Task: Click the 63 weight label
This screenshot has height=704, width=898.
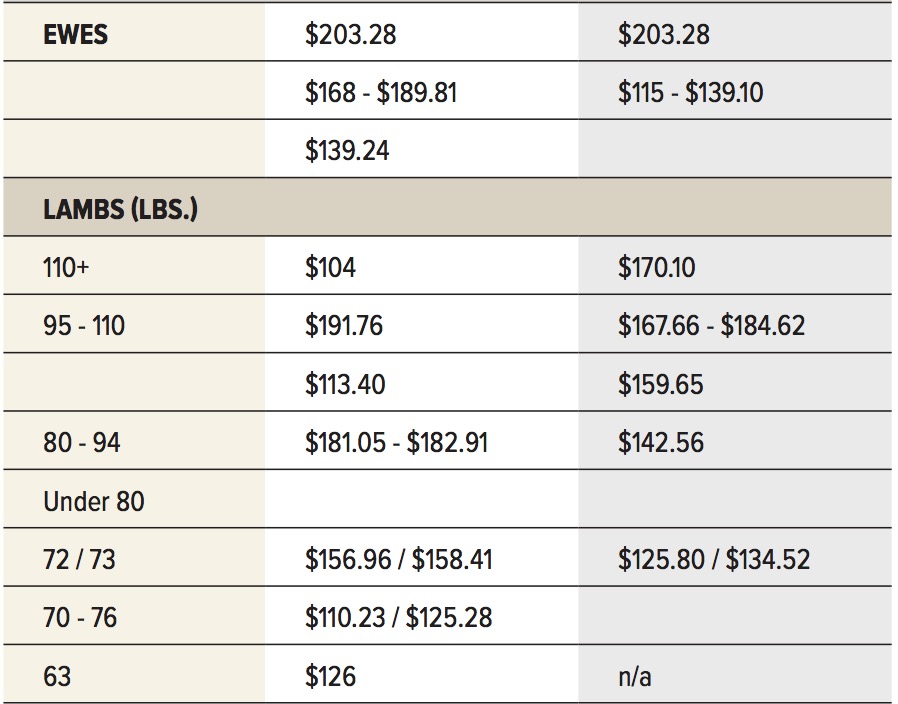Action: tap(57, 677)
